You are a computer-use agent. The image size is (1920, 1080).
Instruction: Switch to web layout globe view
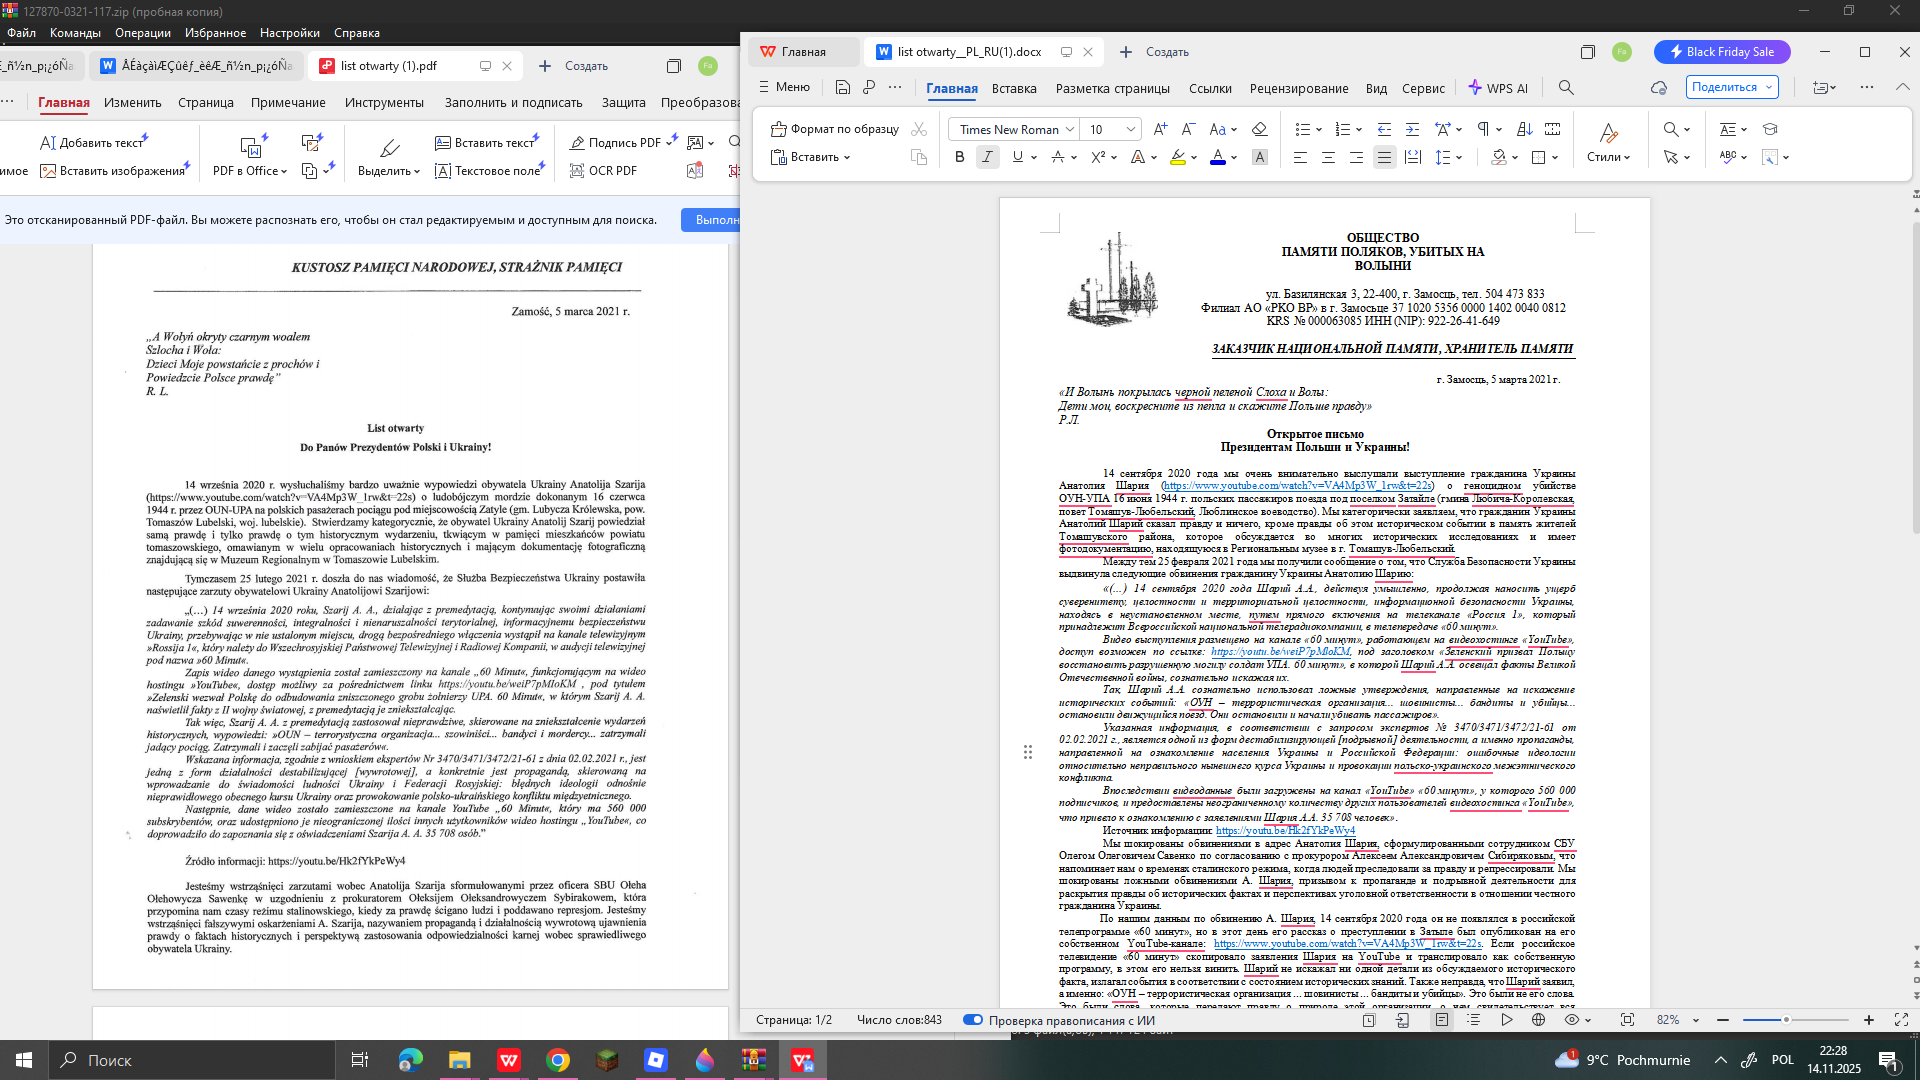click(x=1538, y=1020)
